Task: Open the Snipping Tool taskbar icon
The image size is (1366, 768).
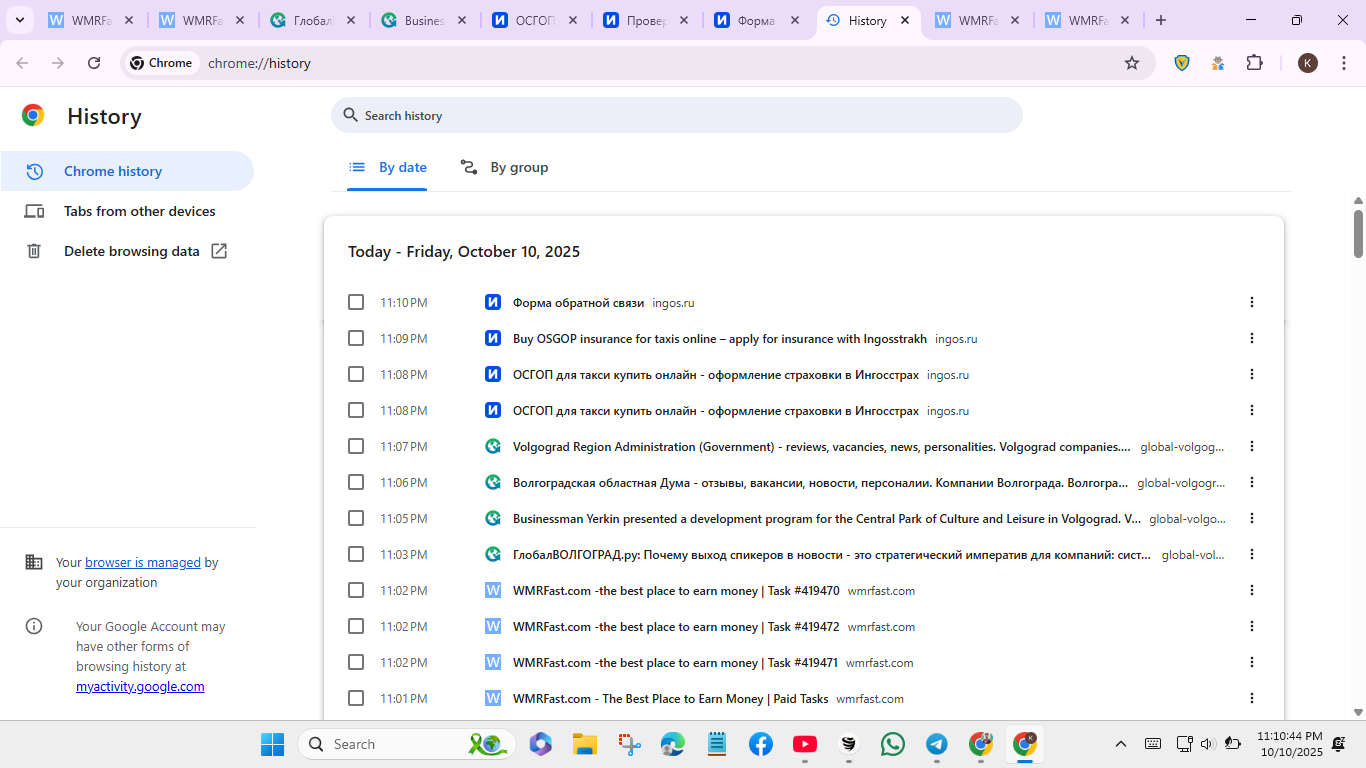Action: tap(629, 744)
